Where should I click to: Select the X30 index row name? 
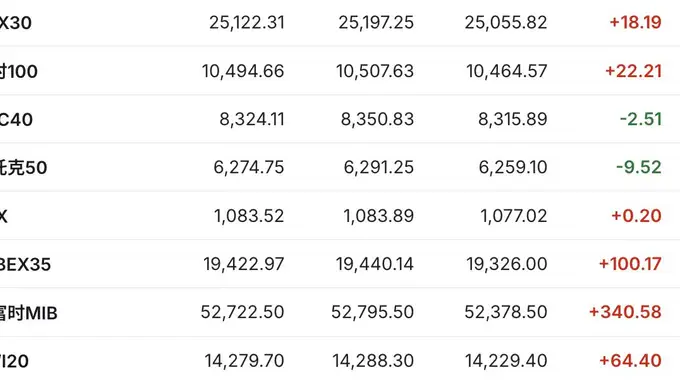[x=16, y=23]
